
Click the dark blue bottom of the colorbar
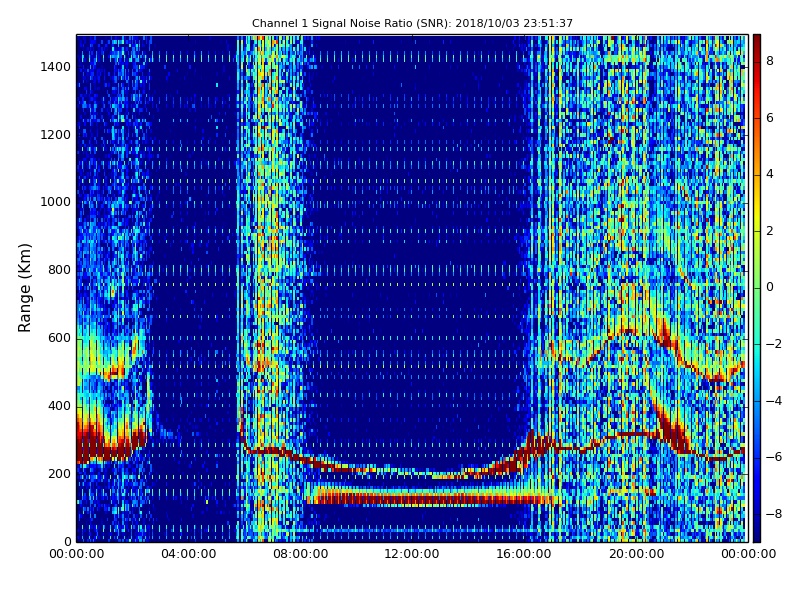click(757, 535)
